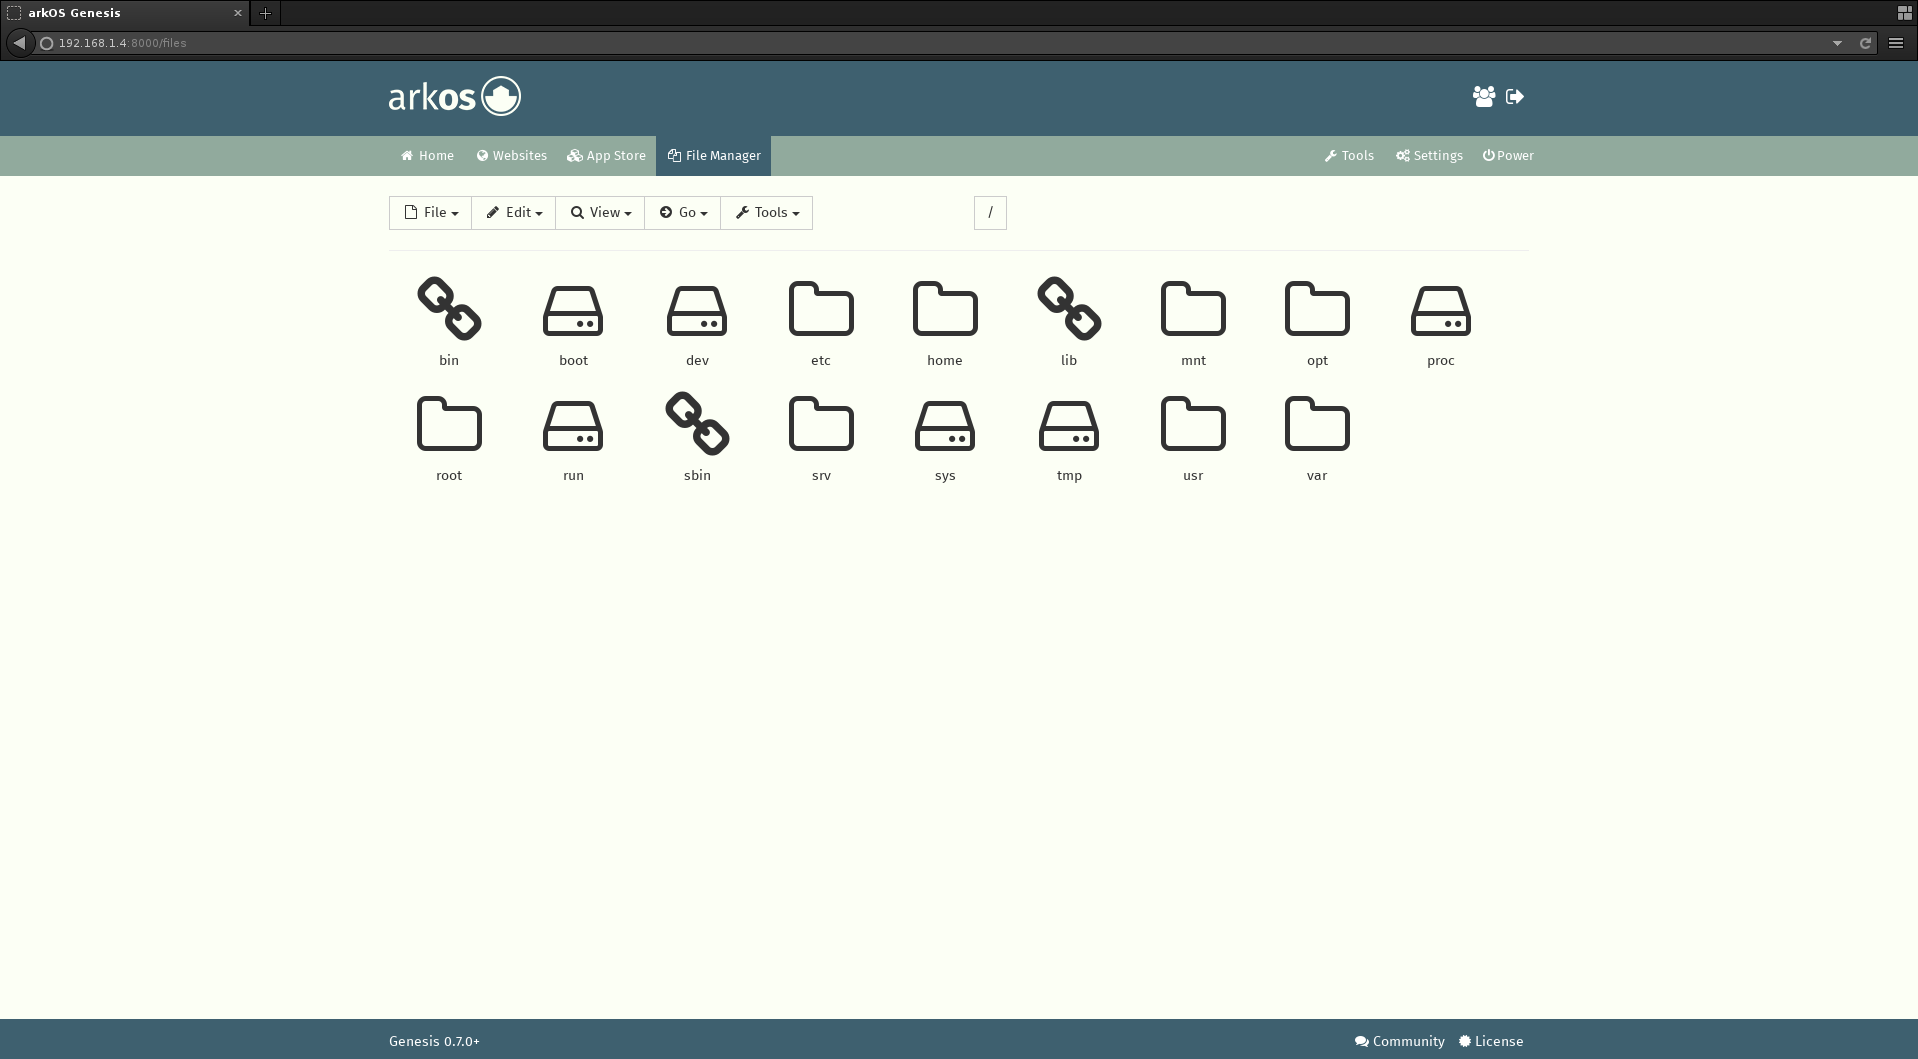Click the sign-out icon in header
This screenshot has width=1918, height=1059.
[x=1515, y=97]
